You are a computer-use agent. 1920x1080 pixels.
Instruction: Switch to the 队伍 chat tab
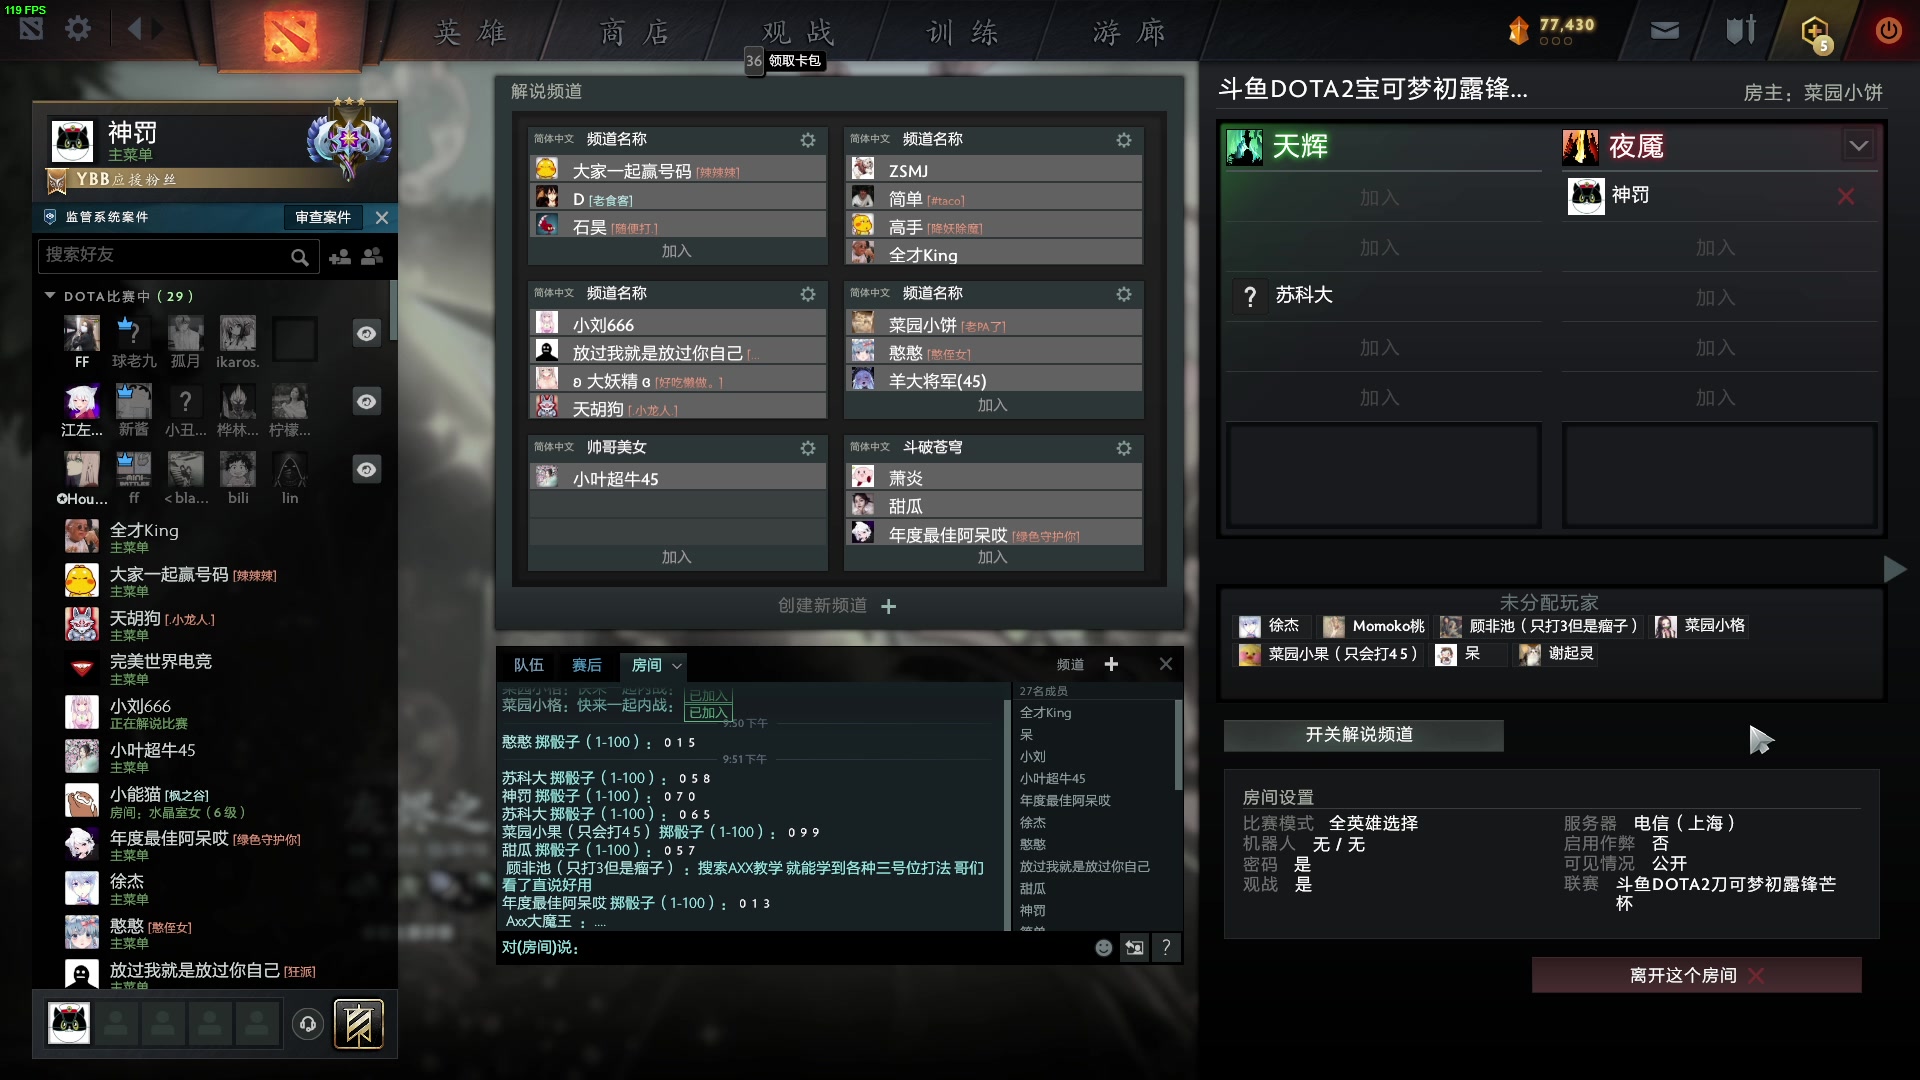click(x=528, y=665)
